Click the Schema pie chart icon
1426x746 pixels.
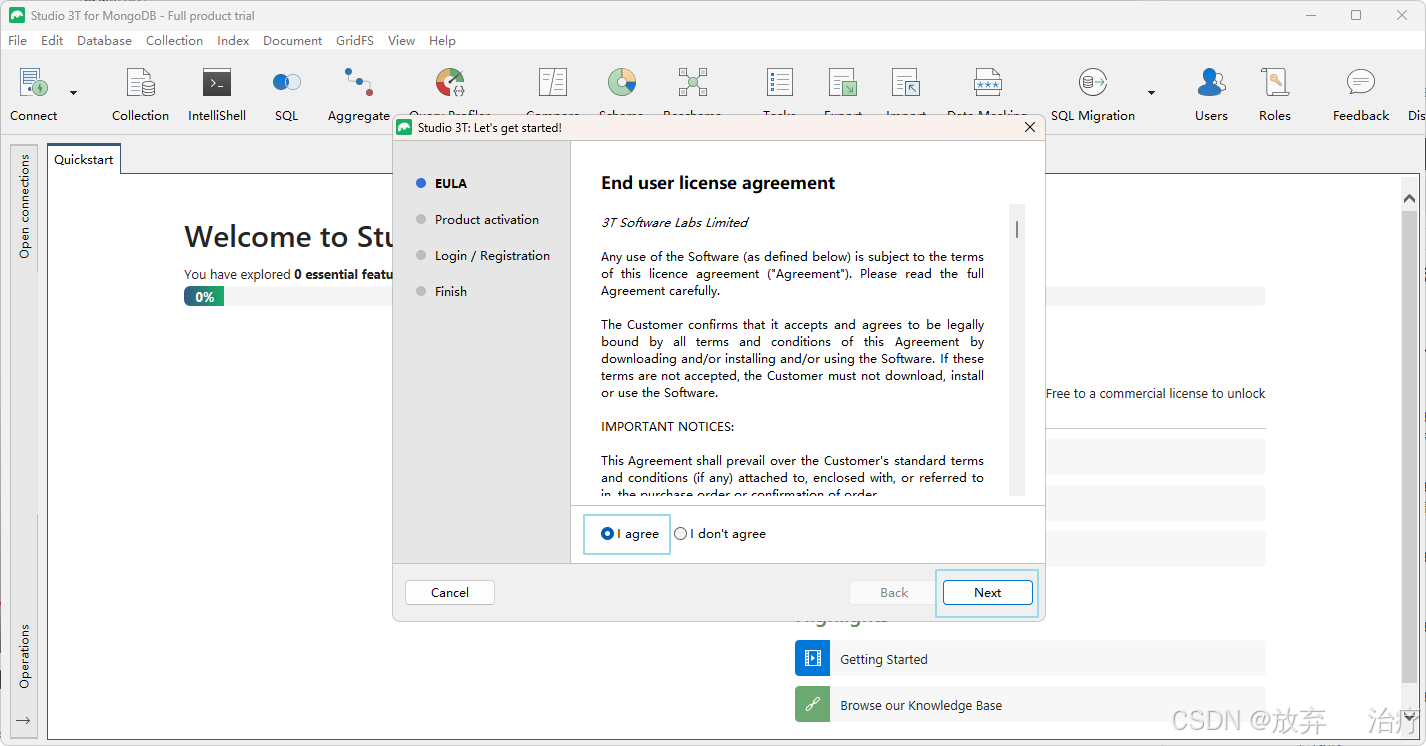click(622, 83)
